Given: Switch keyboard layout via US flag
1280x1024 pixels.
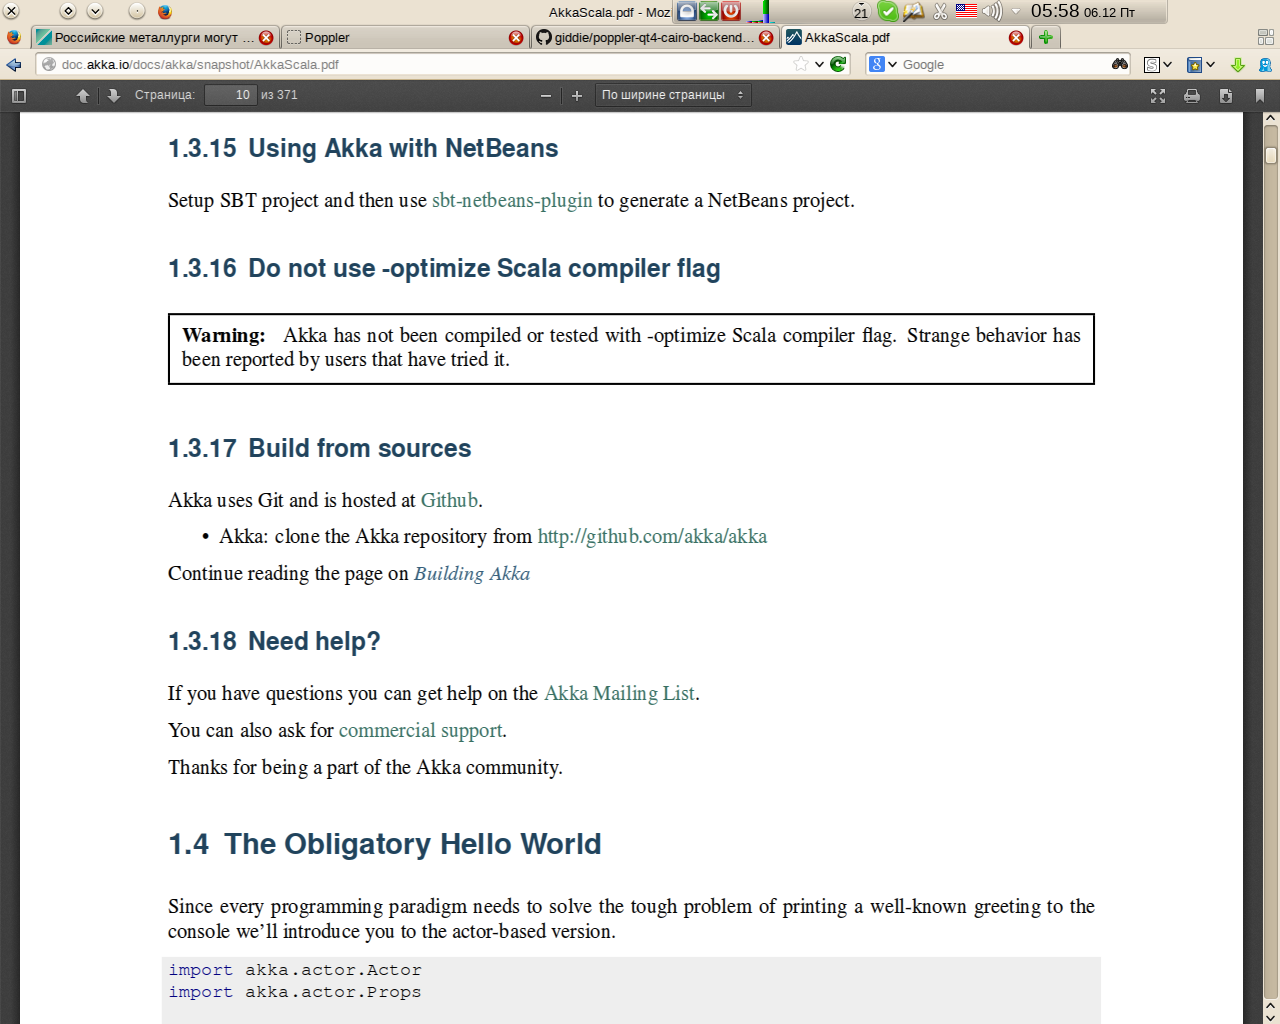Looking at the screenshot, I should point(966,11).
